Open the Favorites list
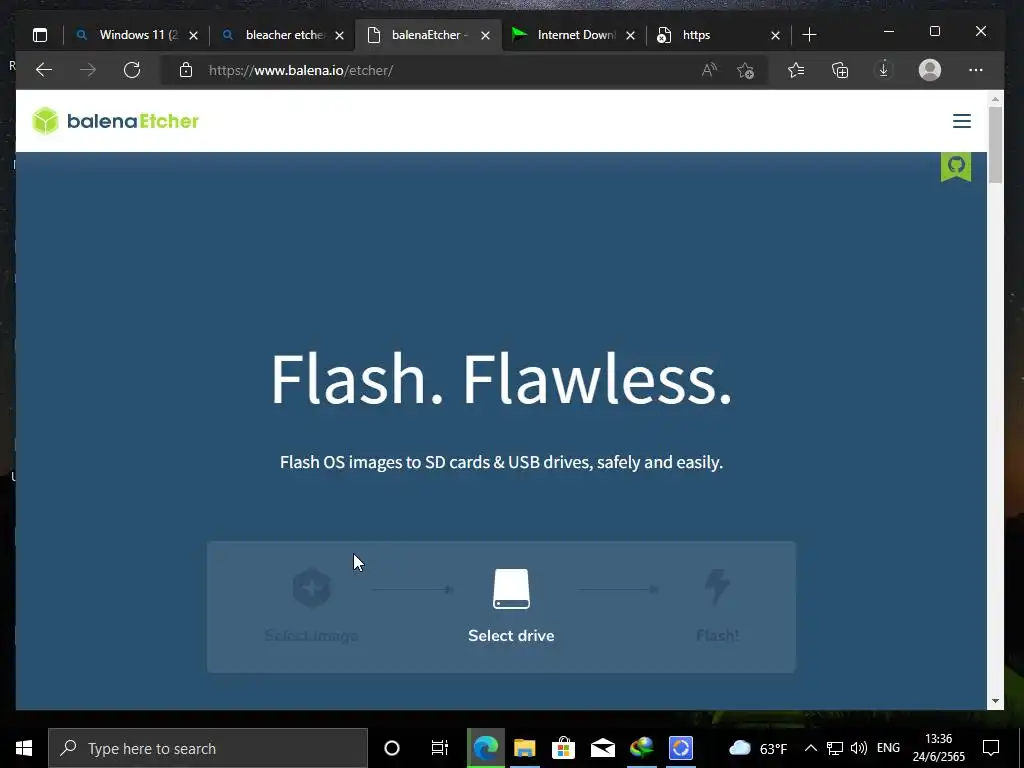Image resolution: width=1024 pixels, height=768 pixels. point(795,70)
